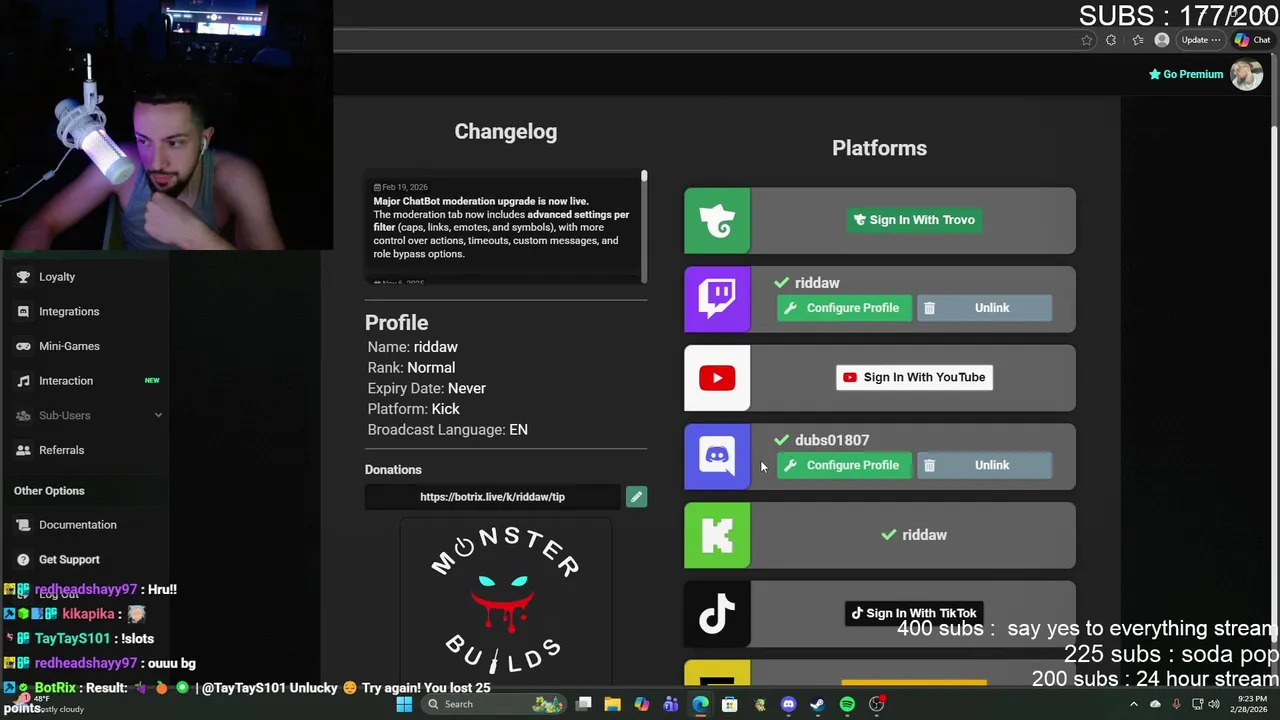Open Microsoft Teams from the taskbar
1280x720 pixels.
671,704
